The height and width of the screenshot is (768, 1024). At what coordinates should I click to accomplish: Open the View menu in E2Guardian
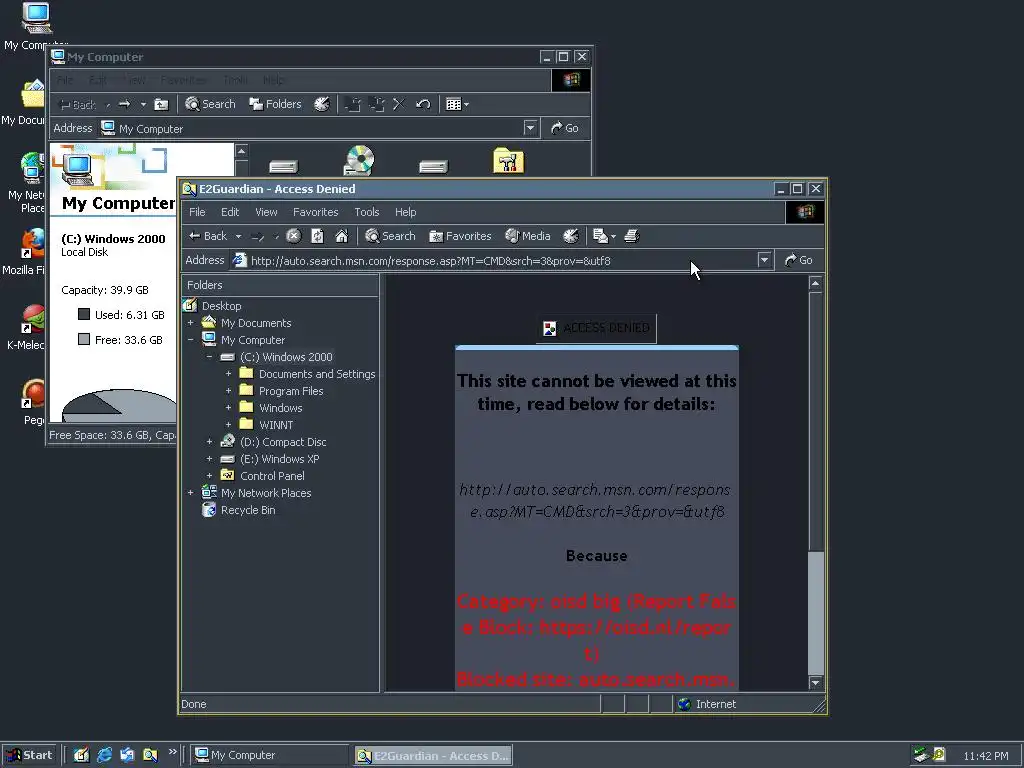266,212
